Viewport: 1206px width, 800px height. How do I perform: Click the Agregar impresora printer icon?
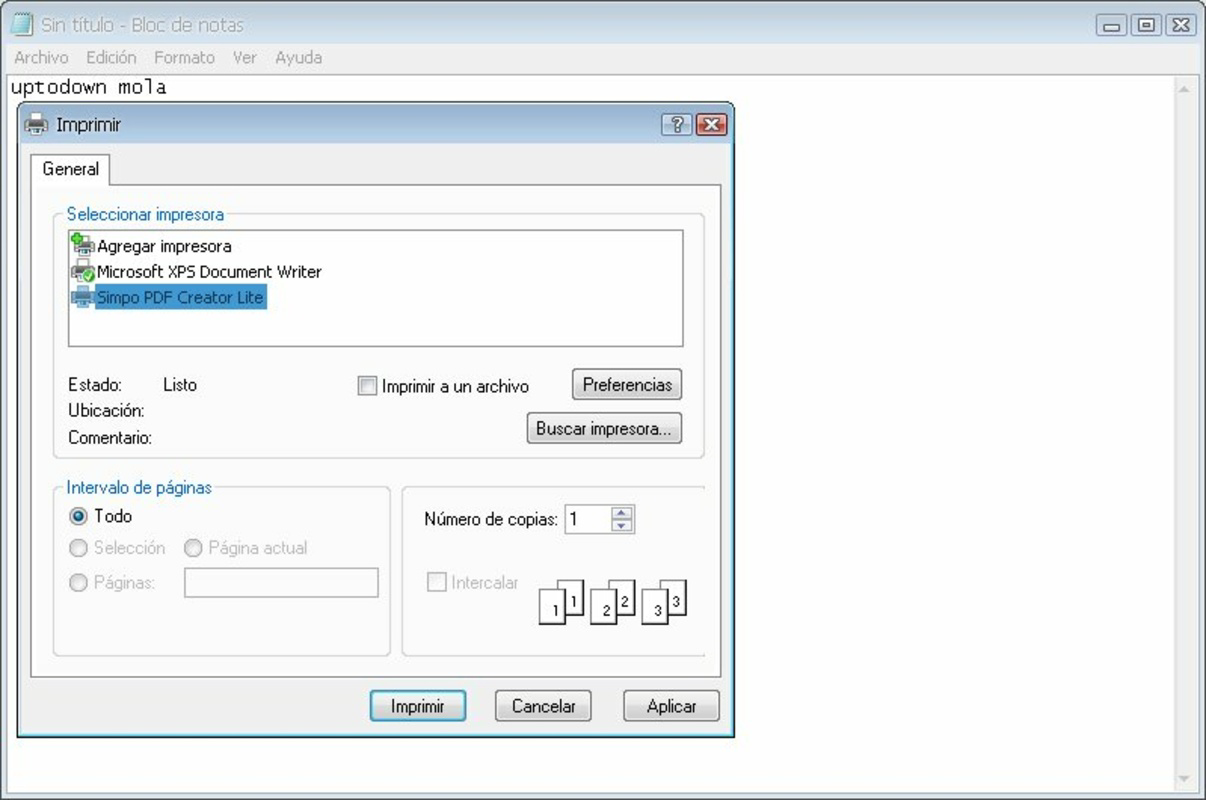tap(83, 244)
